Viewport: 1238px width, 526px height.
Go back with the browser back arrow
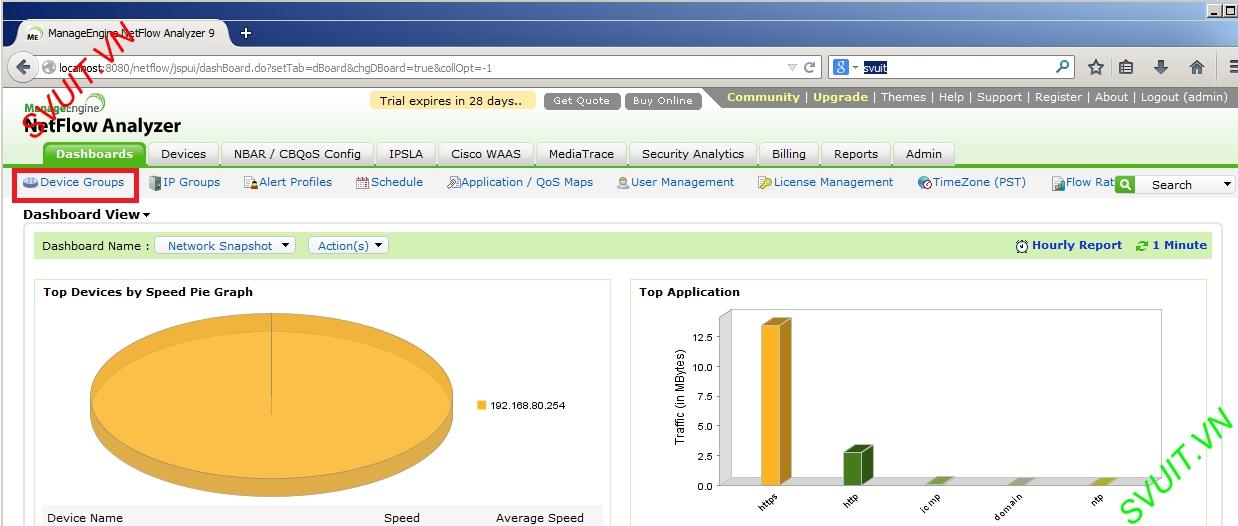pos(24,67)
